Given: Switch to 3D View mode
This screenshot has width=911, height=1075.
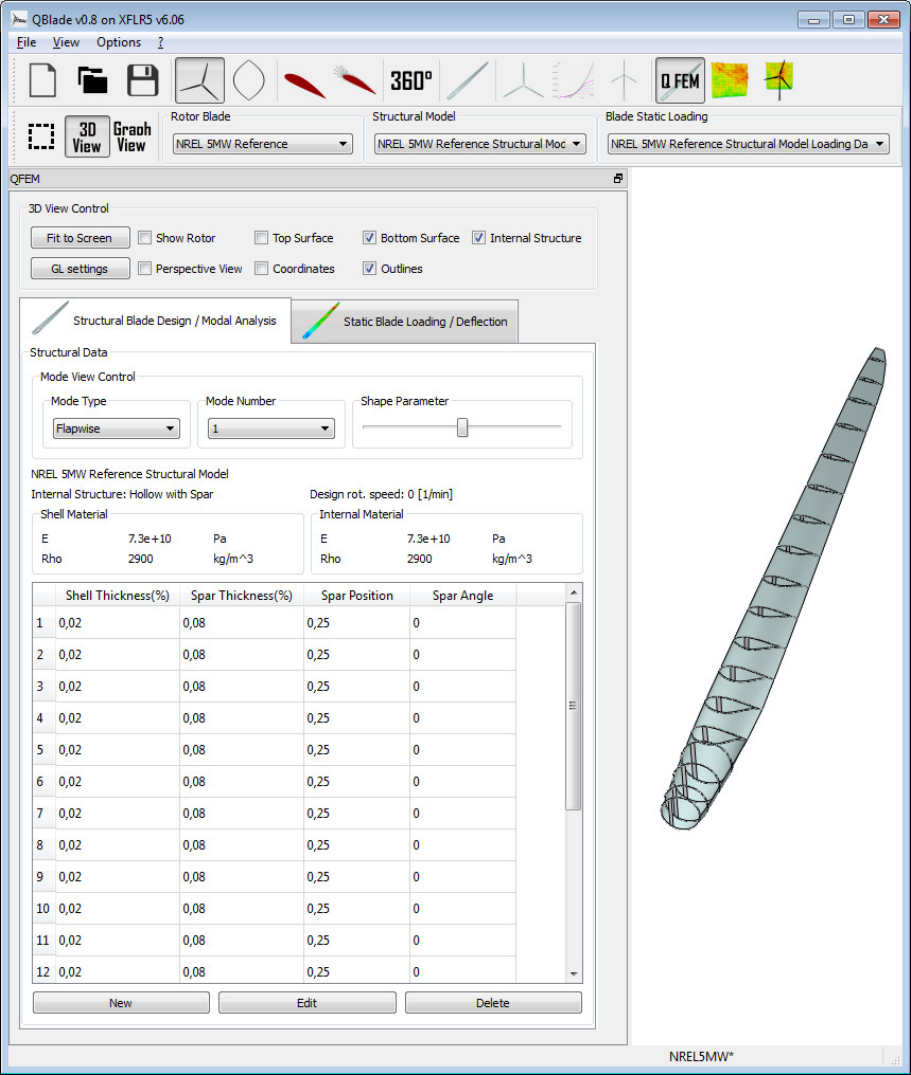Looking at the screenshot, I should point(87,136).
